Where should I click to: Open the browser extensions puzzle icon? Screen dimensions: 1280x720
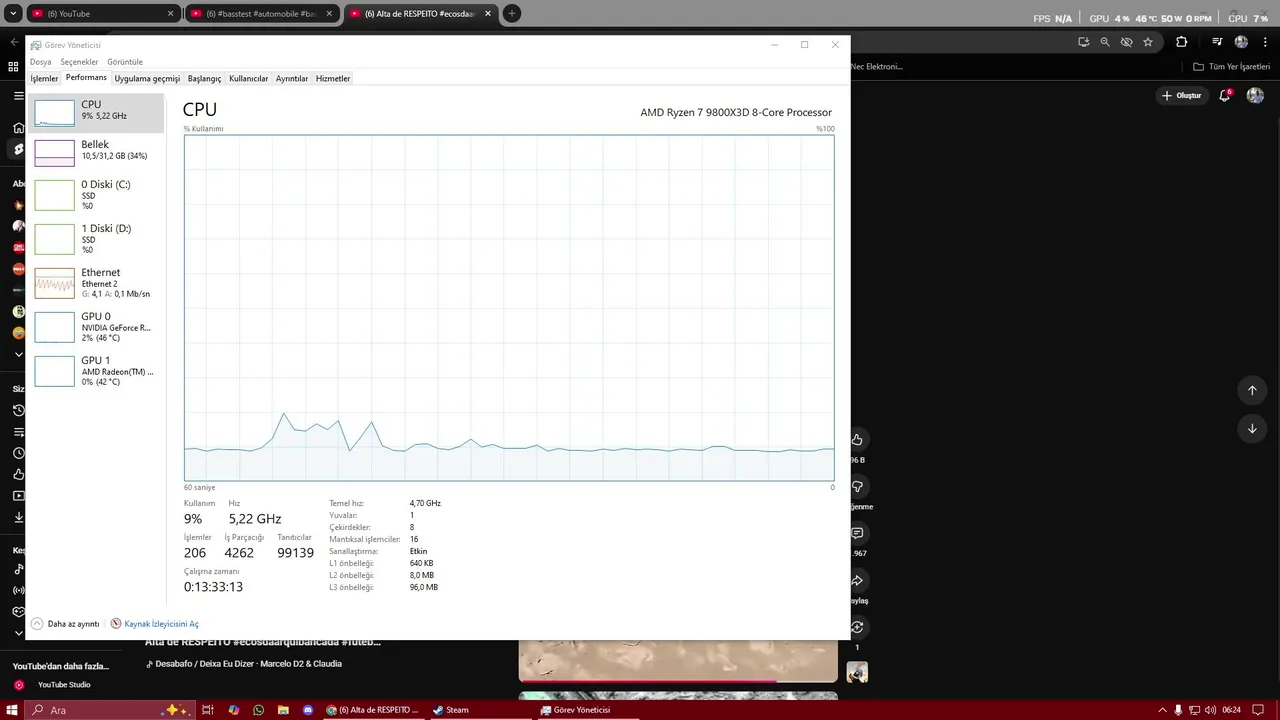[1182, 42]
